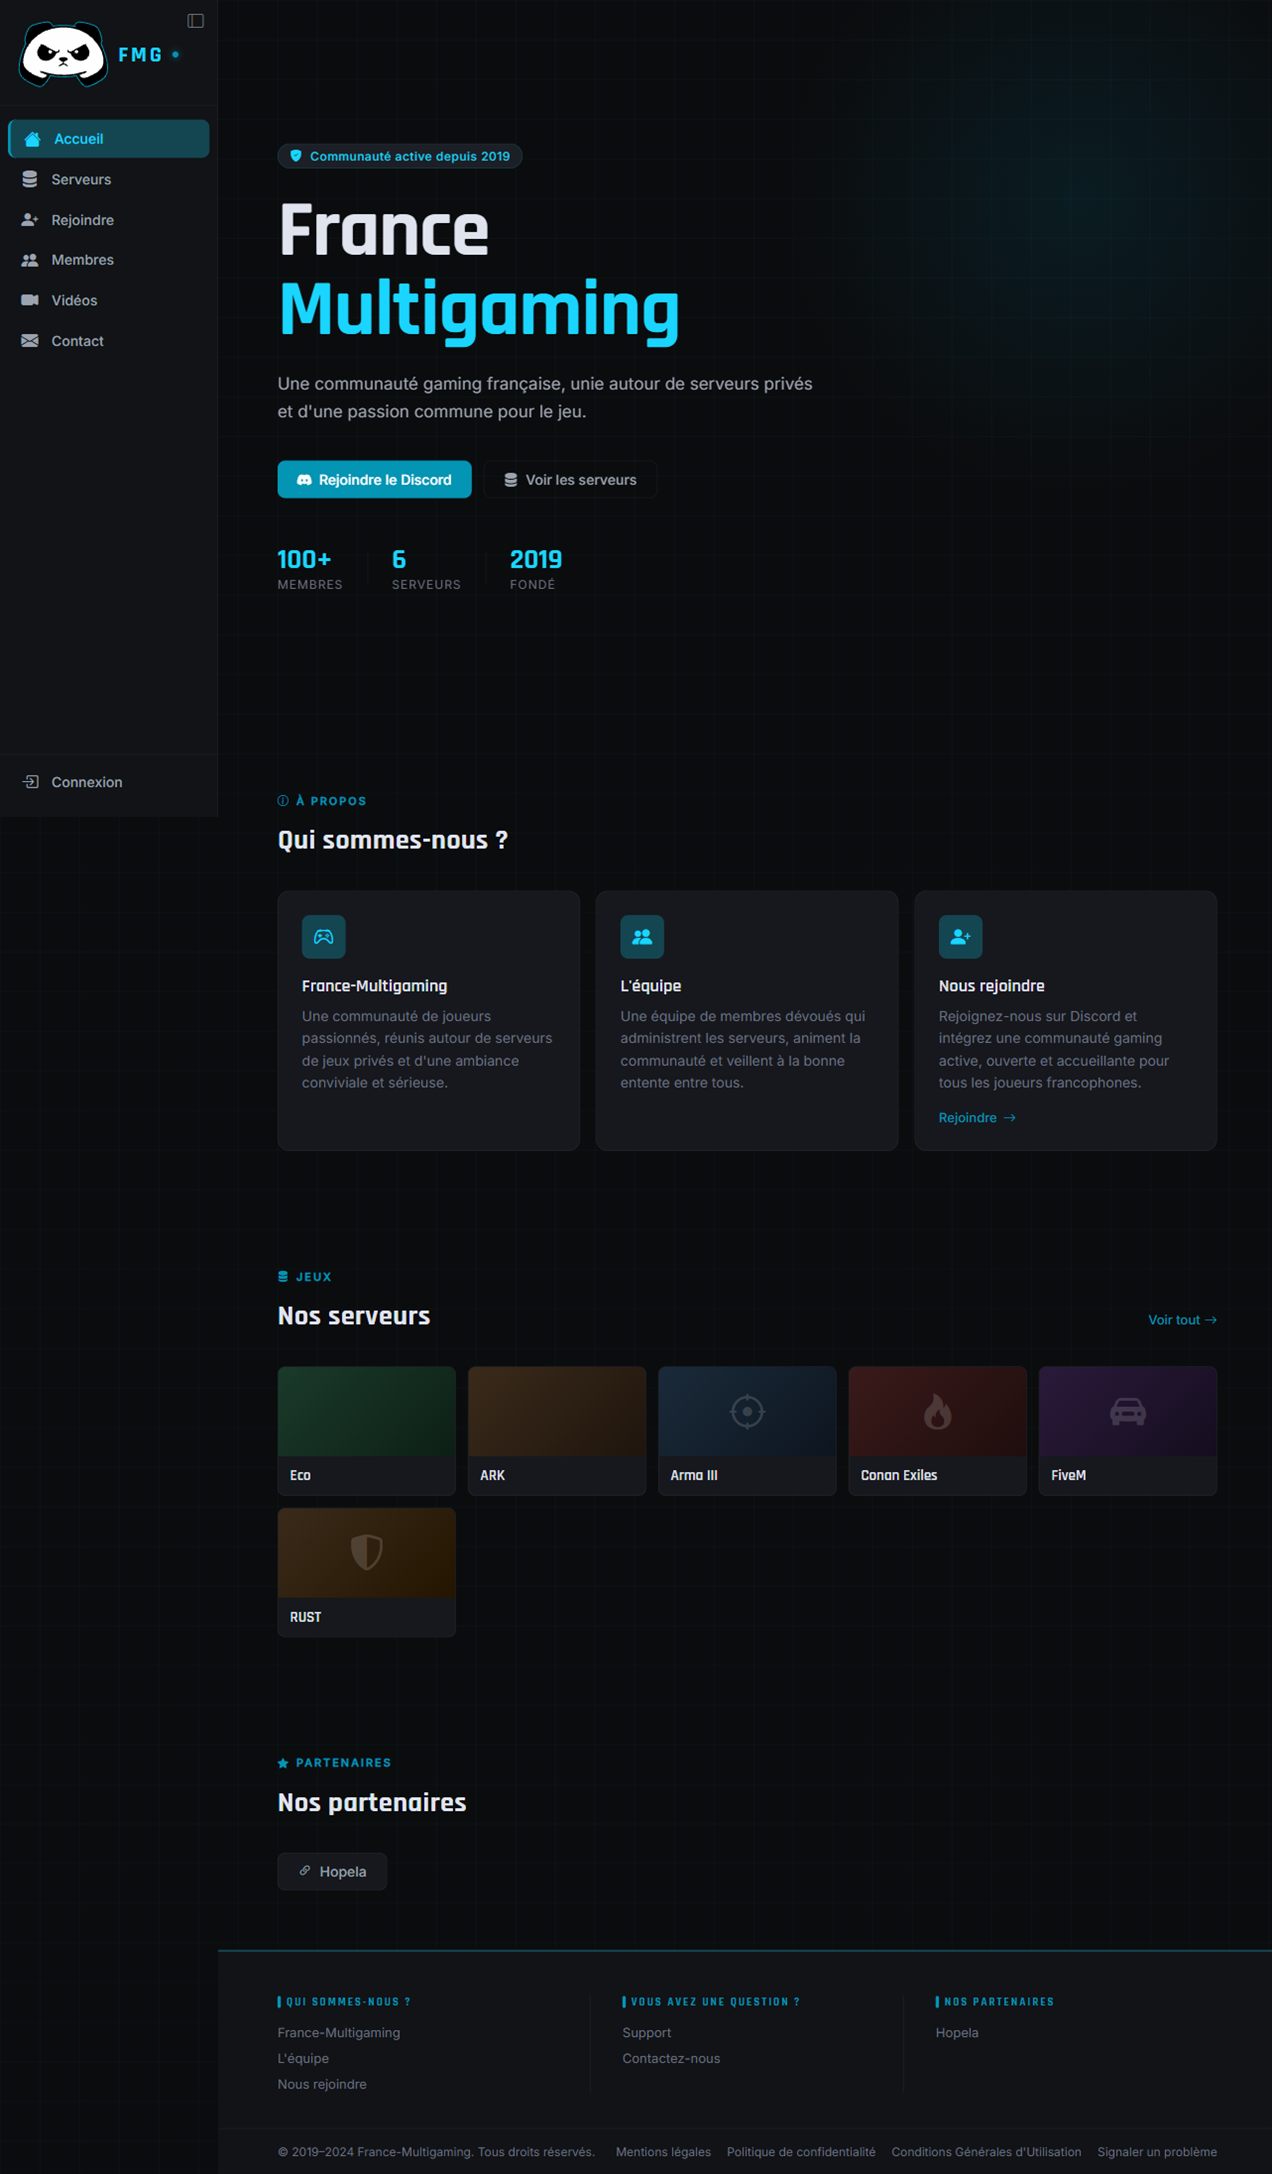
Task: Select Membres in the sidebar
Action: [x=109, y=260]
